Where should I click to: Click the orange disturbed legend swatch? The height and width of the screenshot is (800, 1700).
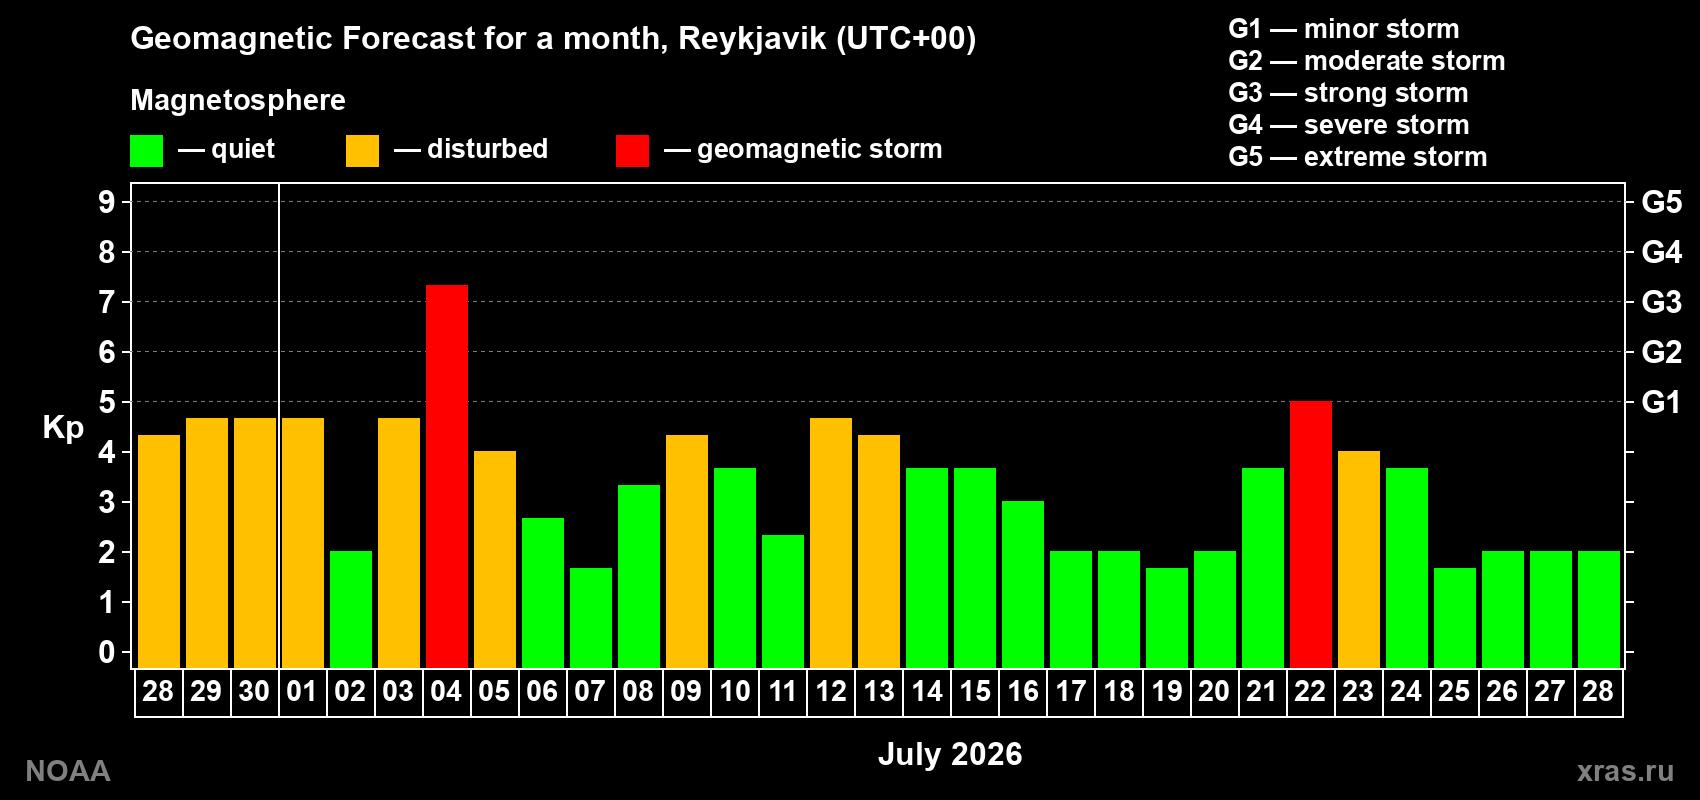point(362,151)
